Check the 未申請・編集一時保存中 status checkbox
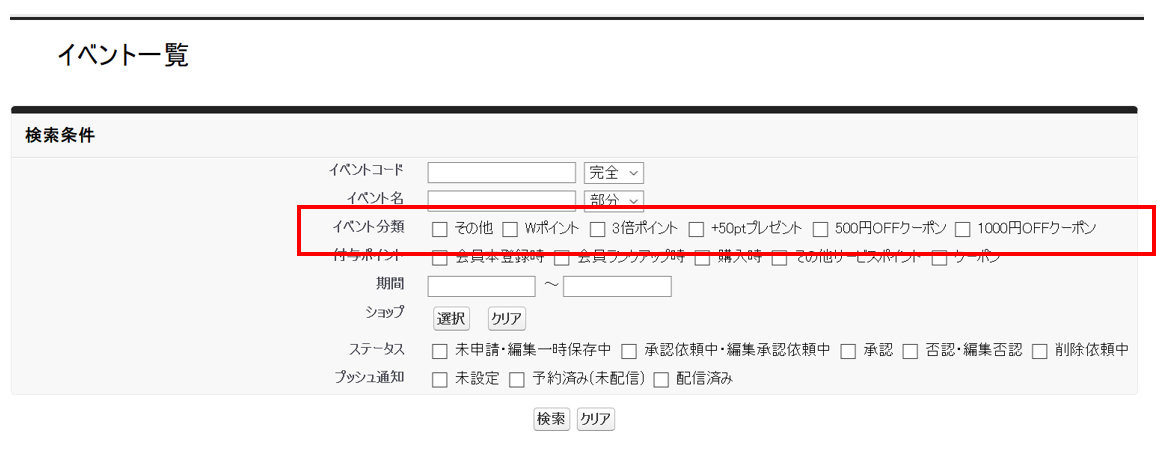The width and height of the screenshot is (1166, 455). coord(440,351)
